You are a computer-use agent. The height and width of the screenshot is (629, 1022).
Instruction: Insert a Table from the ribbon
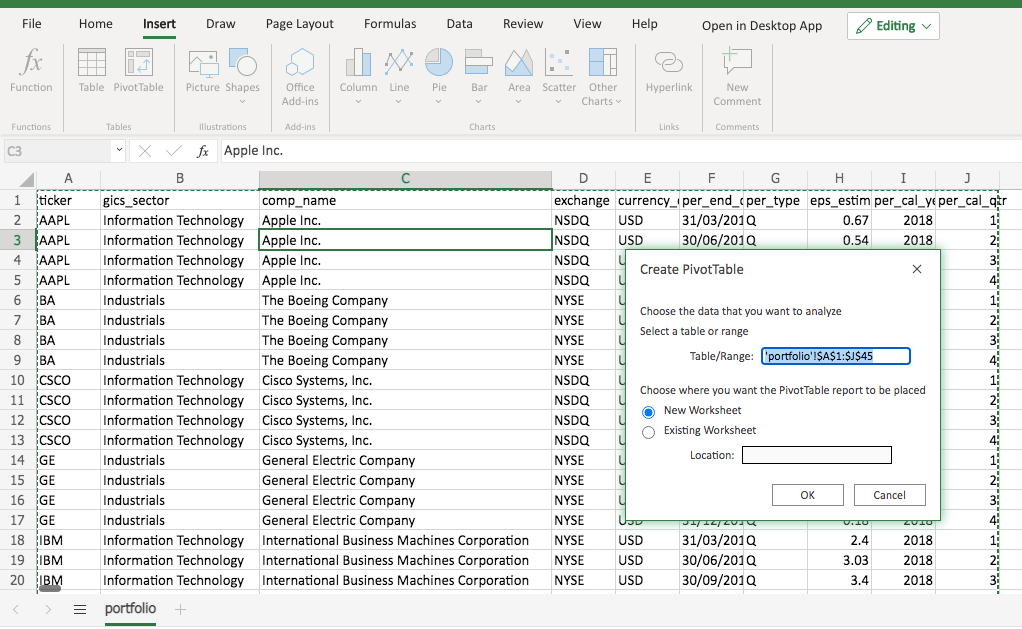click(x=91, y=71)
